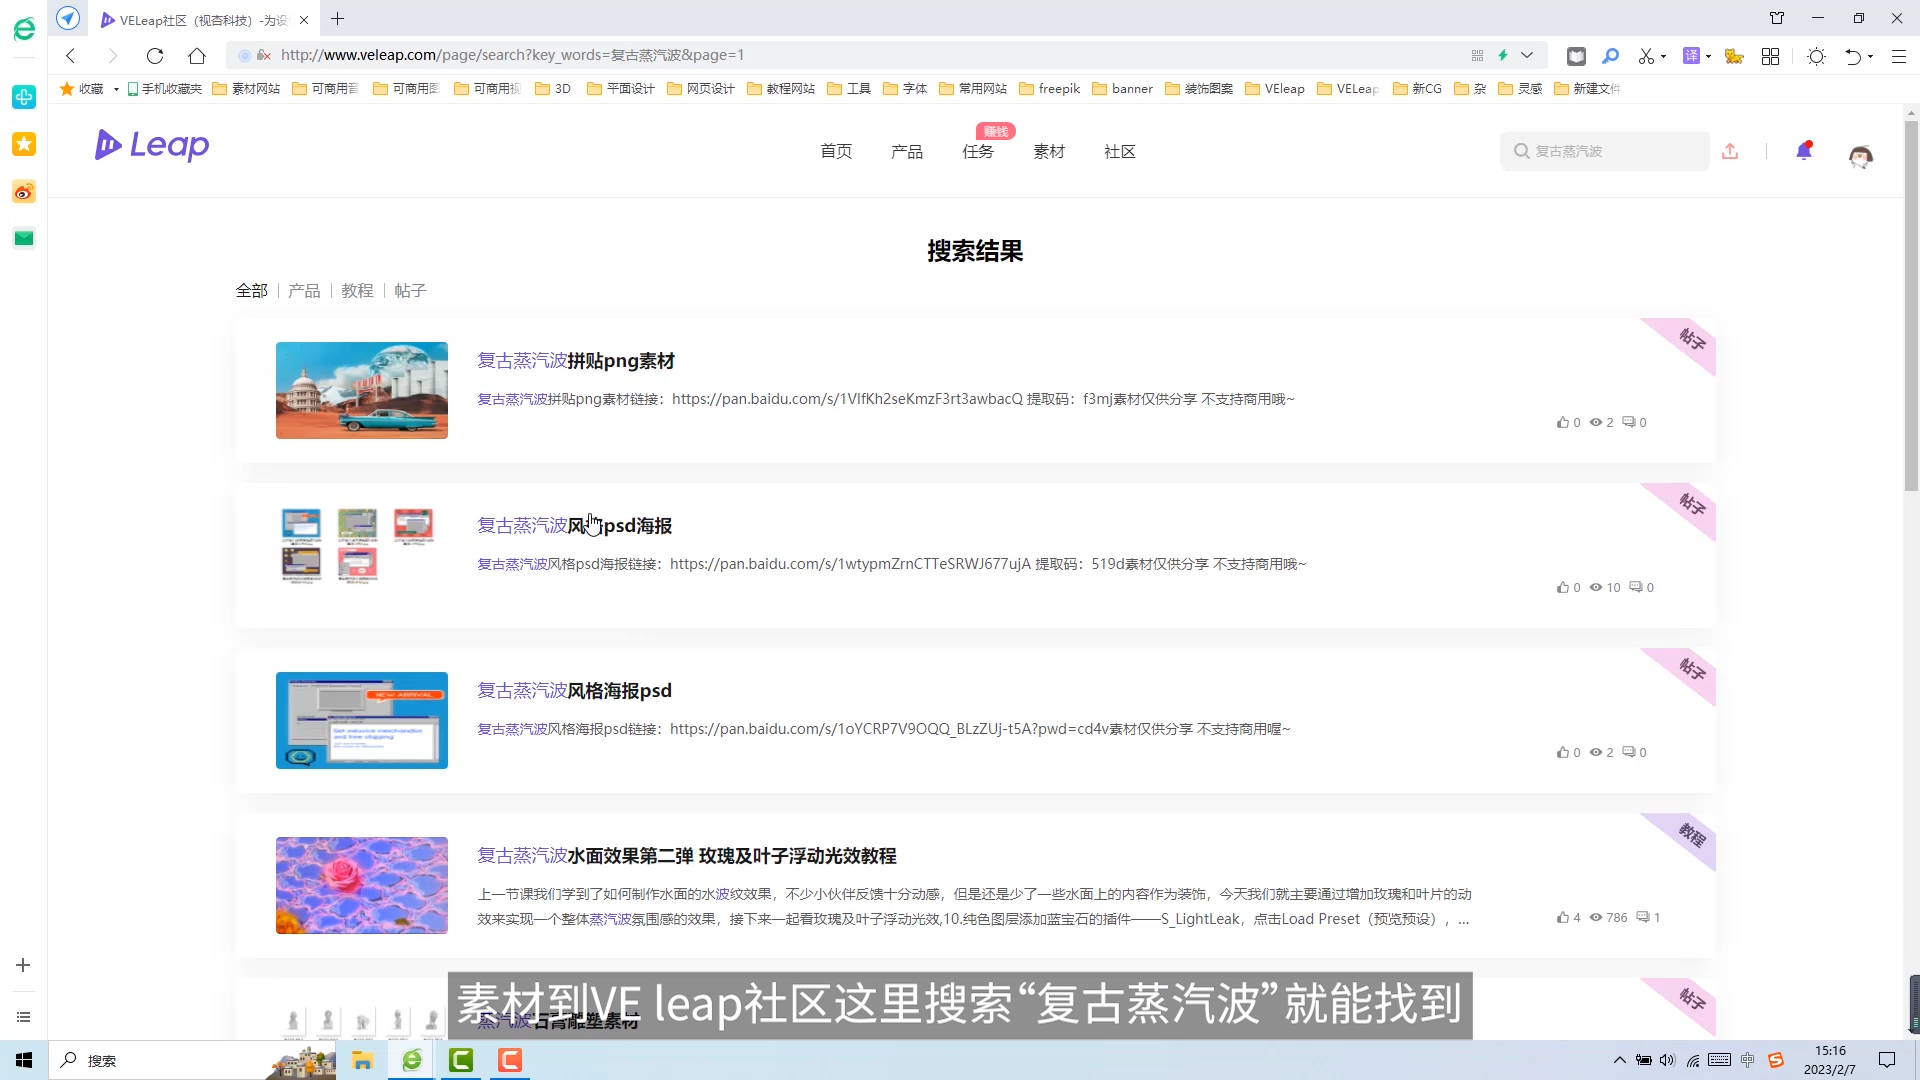This screenshot has height=1080, width=1920.
Task: Click the site search field with 复古蒸汽波
Action: [1604, 151]
